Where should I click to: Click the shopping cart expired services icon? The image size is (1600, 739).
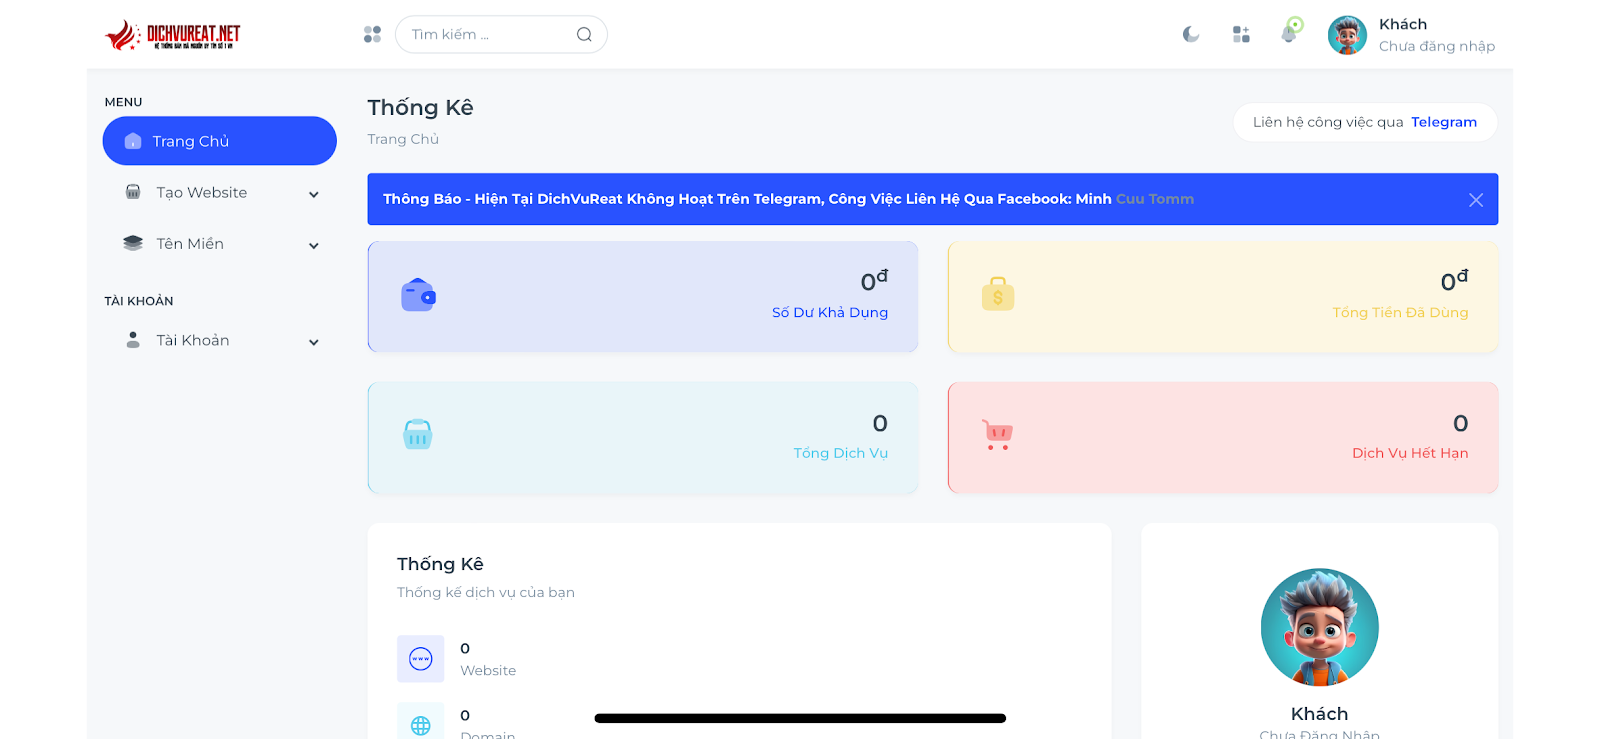[x=998, y=434]
